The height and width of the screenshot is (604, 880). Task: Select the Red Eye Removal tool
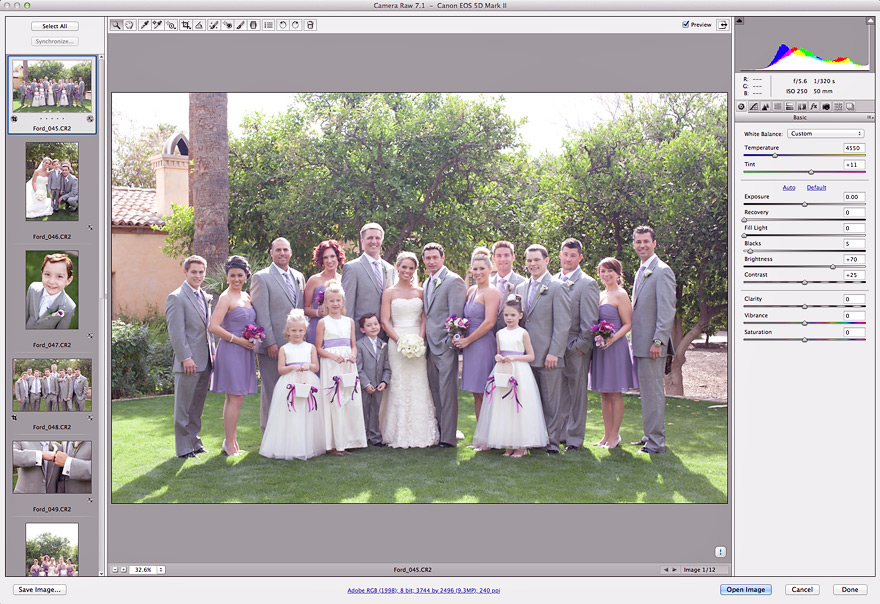(x=228, y=25)
